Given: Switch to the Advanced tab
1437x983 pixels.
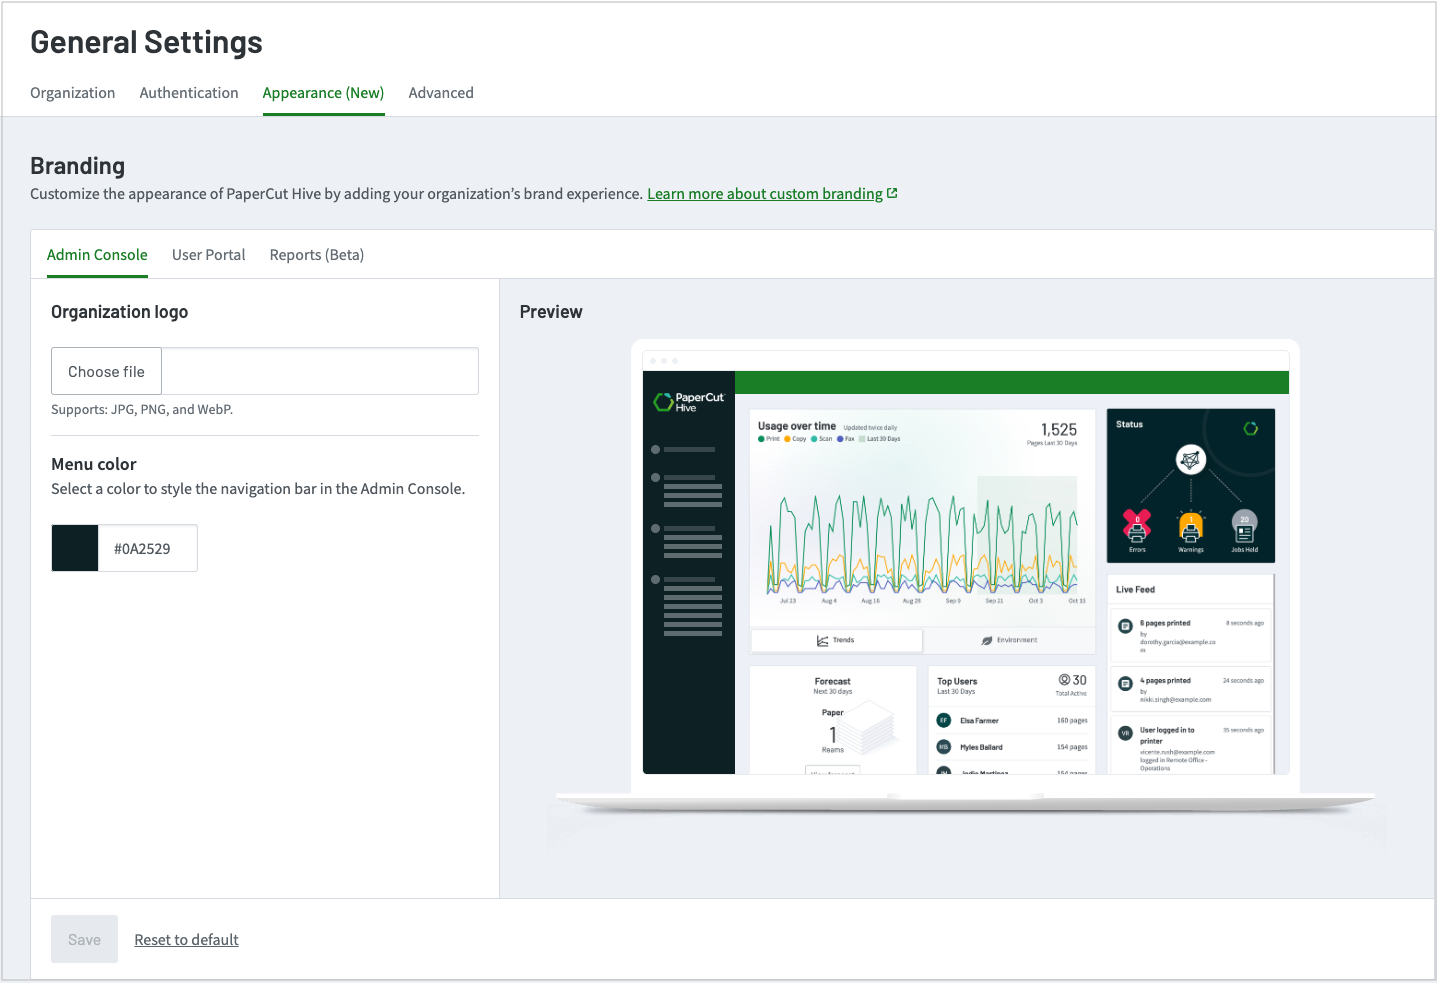Looking at the screenshot, I should pos(441,92).
